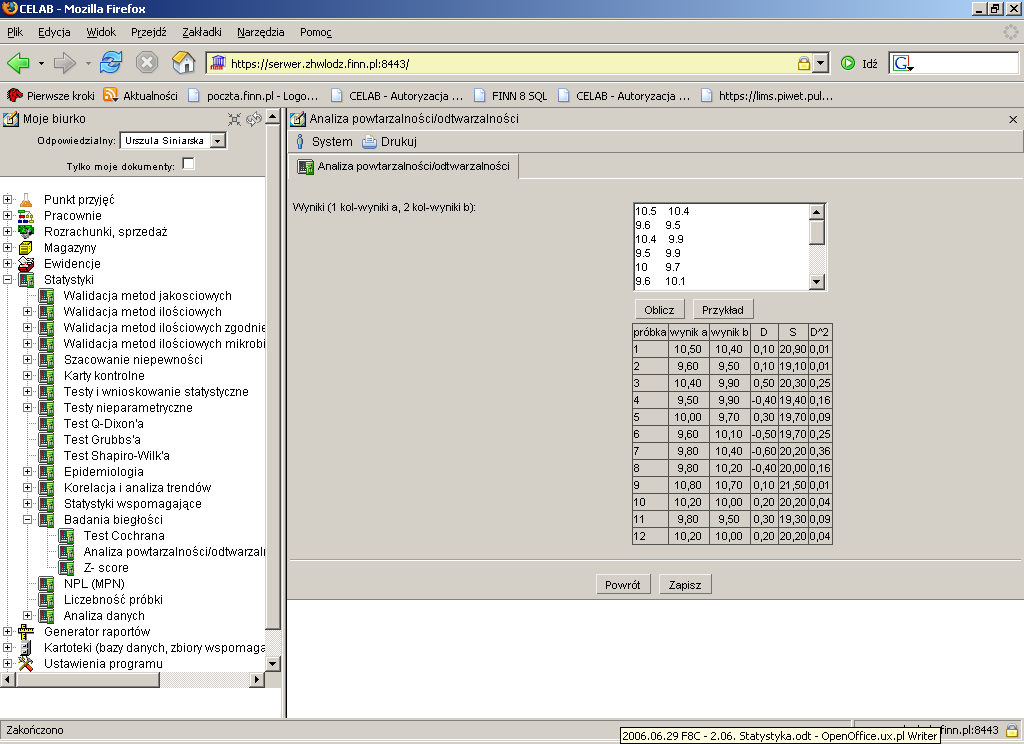Open the Edycja menu

[54, 32]
